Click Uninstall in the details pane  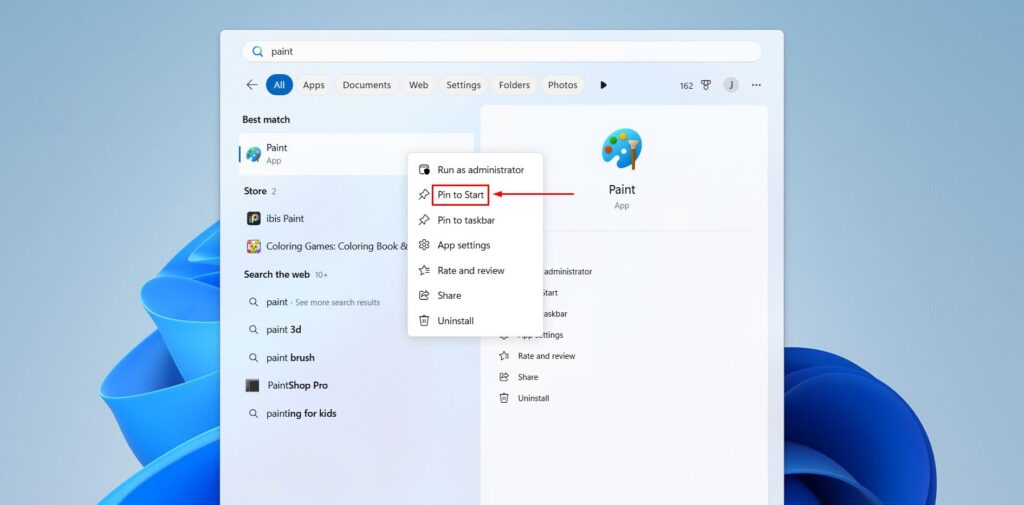[x=534, y=398]
